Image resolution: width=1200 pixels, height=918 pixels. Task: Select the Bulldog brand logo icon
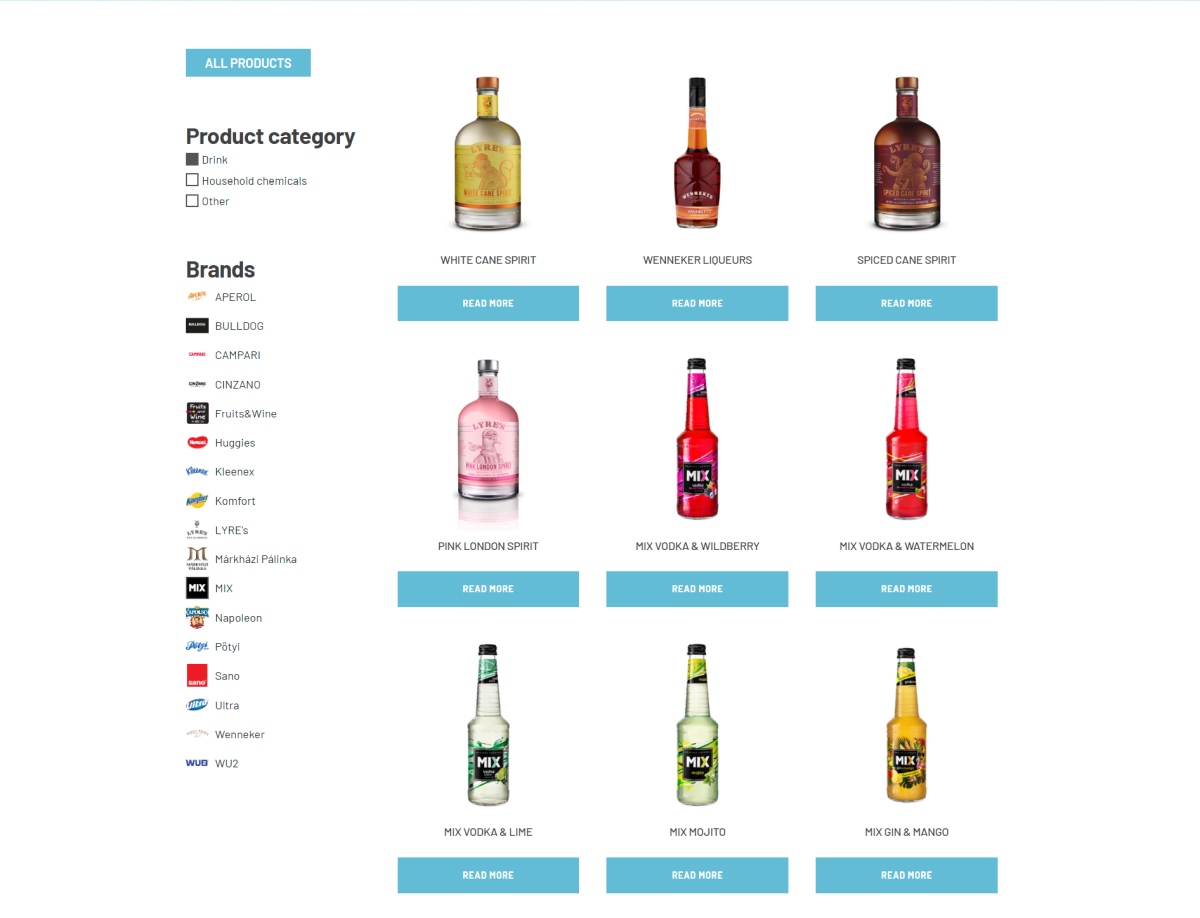point(197,326)
